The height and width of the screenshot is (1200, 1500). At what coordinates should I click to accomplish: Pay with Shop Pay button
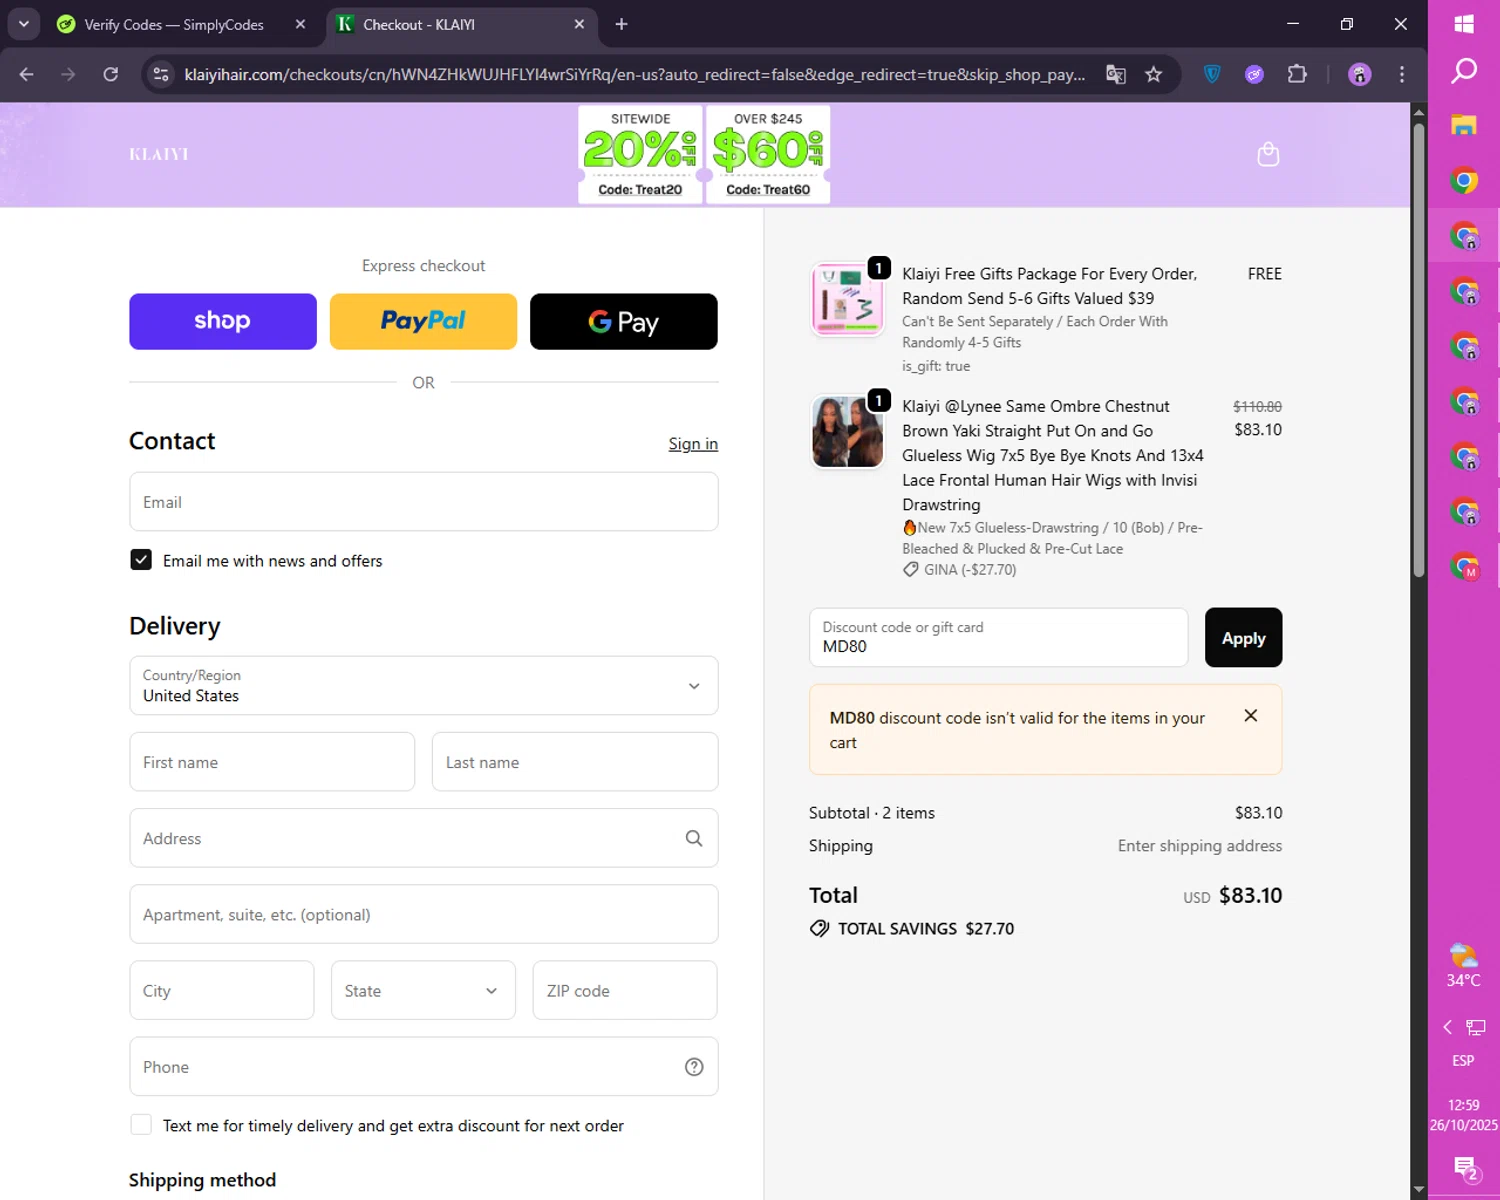pos(223,321)
